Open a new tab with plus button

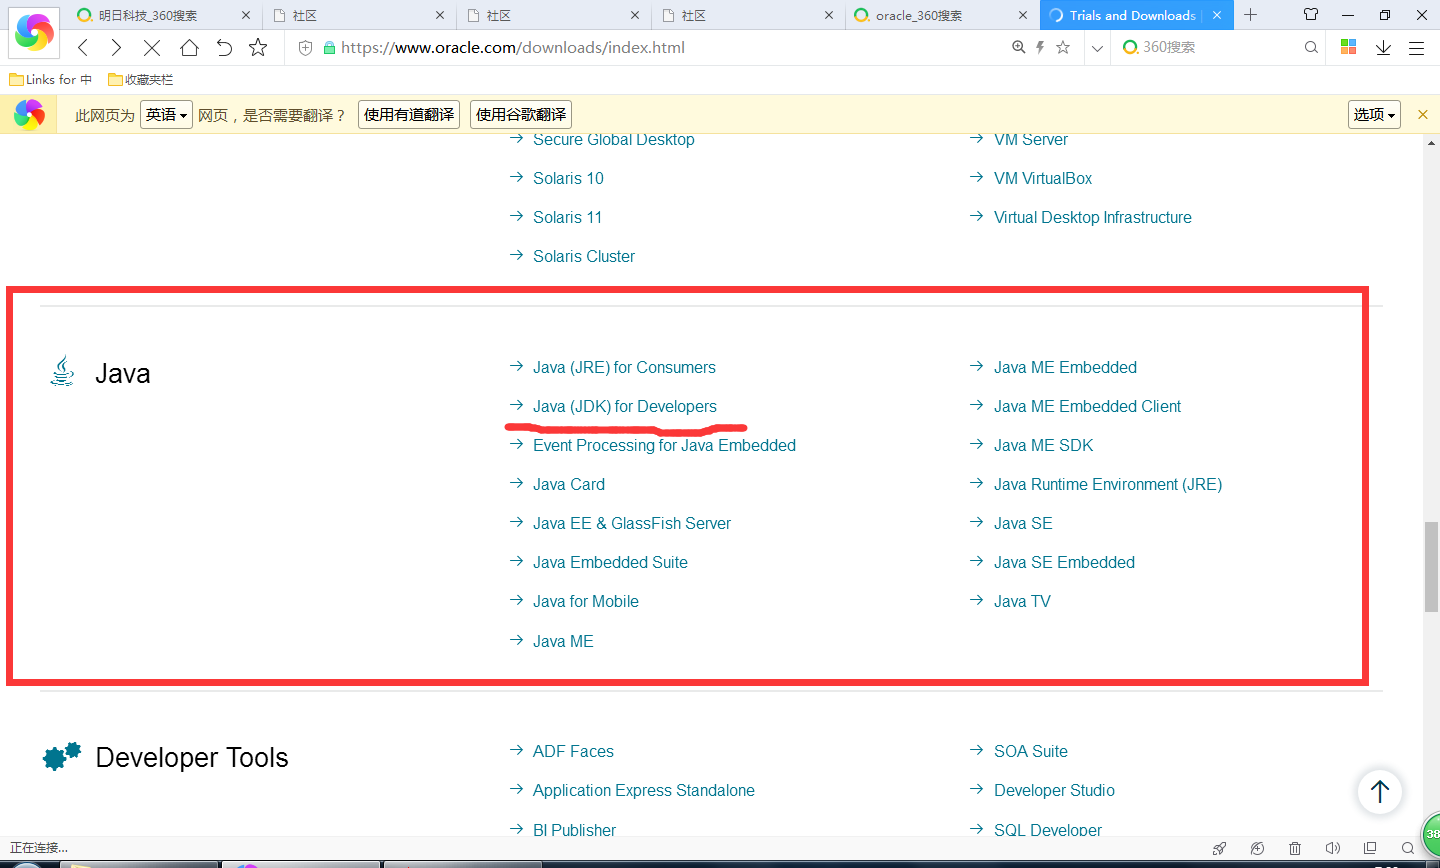point(1250,15)
